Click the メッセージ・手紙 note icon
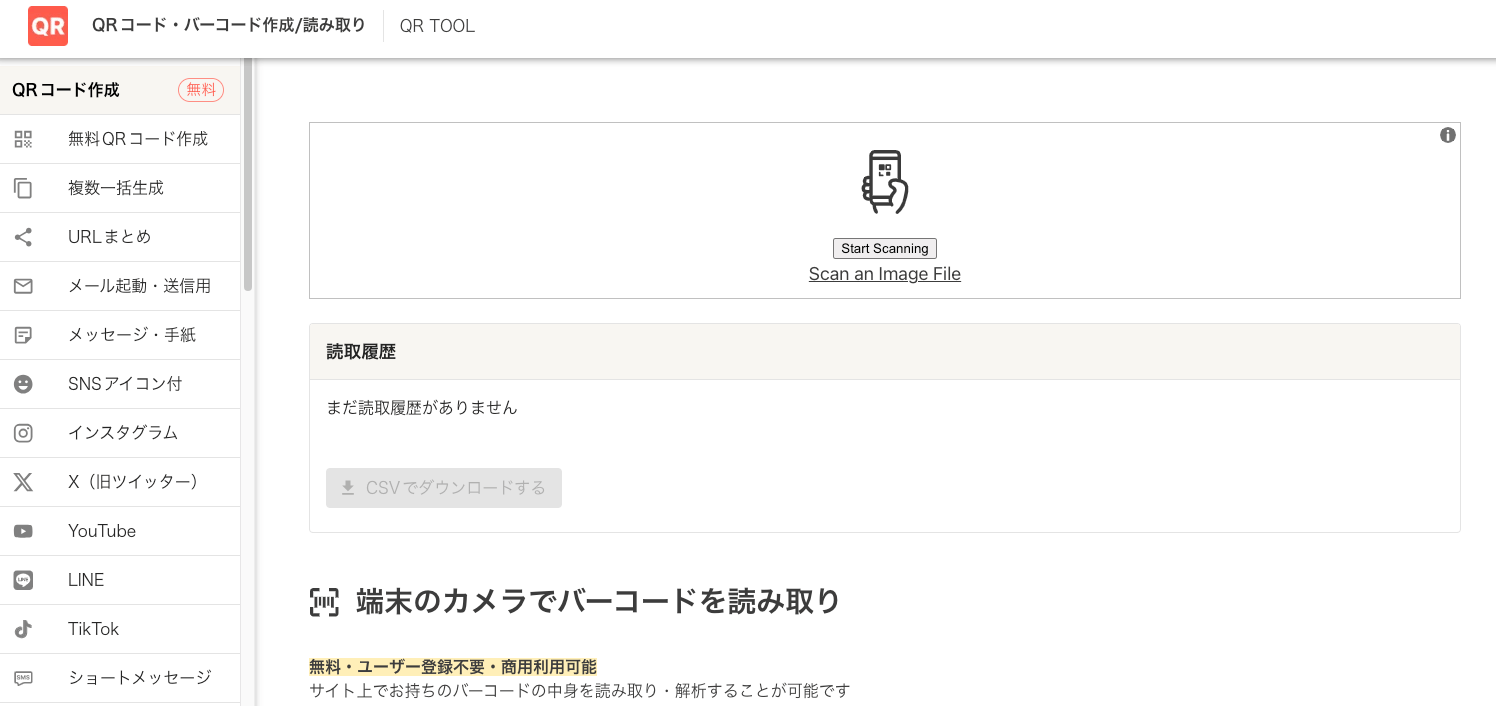This screenshot has height=706, width=1496. tap(23, 335)
